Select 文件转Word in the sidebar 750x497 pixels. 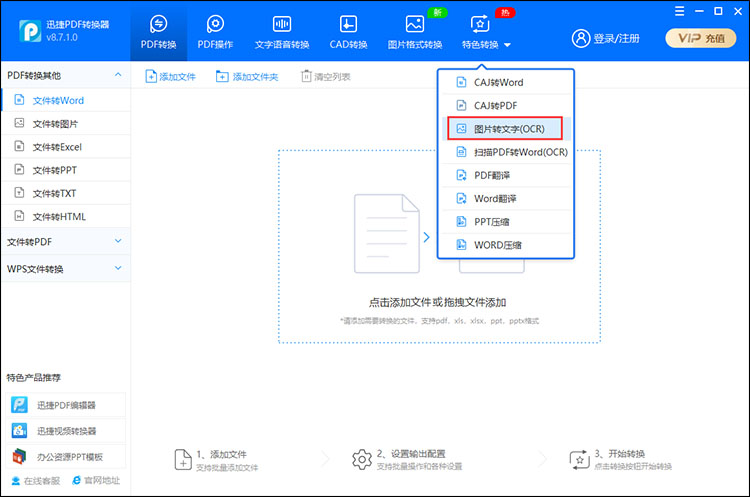tap(66, 100)
